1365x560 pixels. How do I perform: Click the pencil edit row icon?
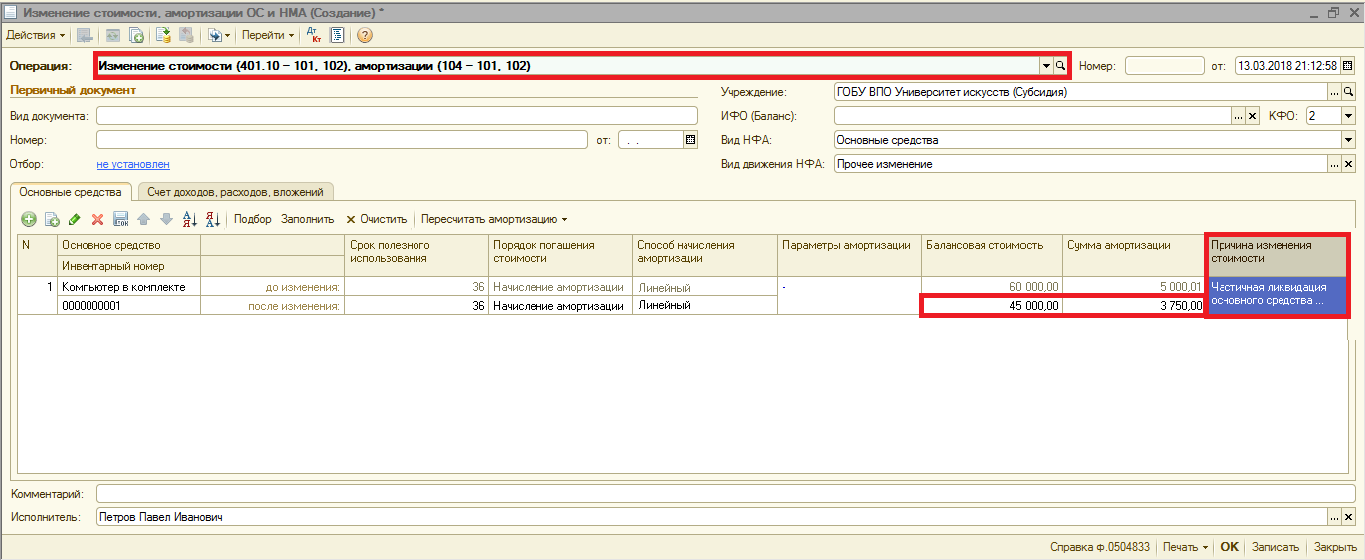[75, 219]
